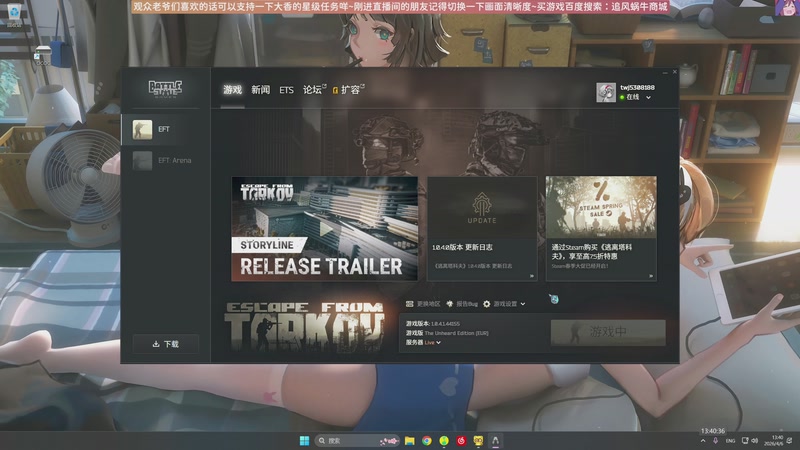This screenshot has width=800, height=450.
Task: Switch to the 新闻 tab
Action: click(x=261, y=90)
